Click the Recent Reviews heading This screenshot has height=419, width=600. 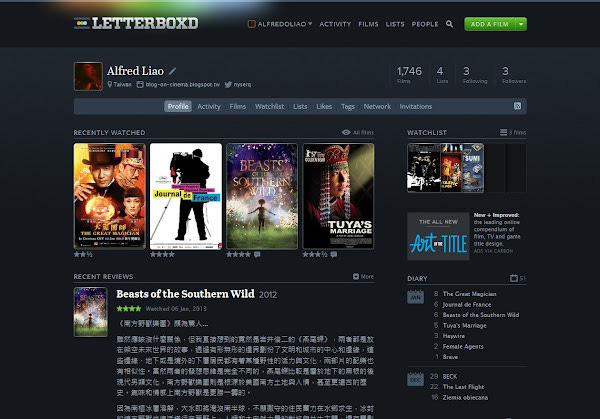click(103, 276)
